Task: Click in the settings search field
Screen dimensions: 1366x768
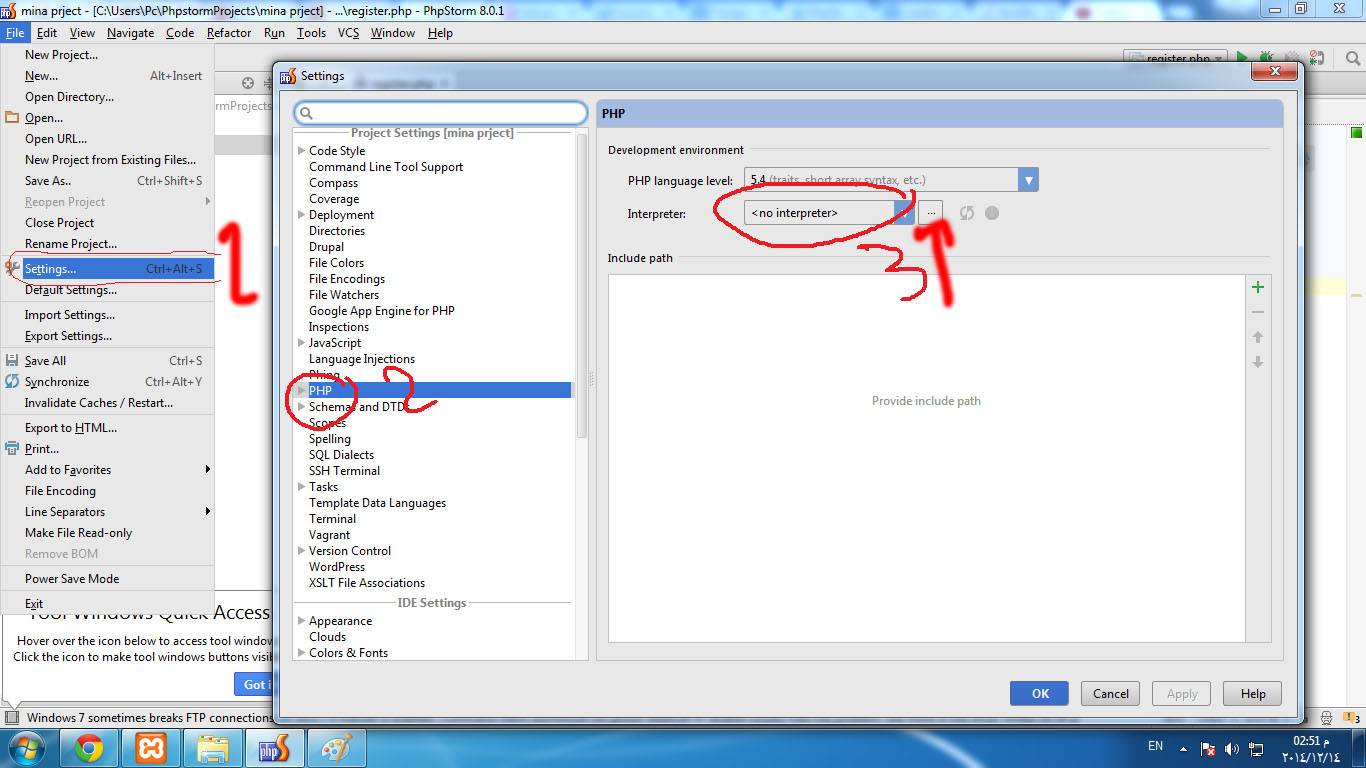Action: click(x=440, y=113)
